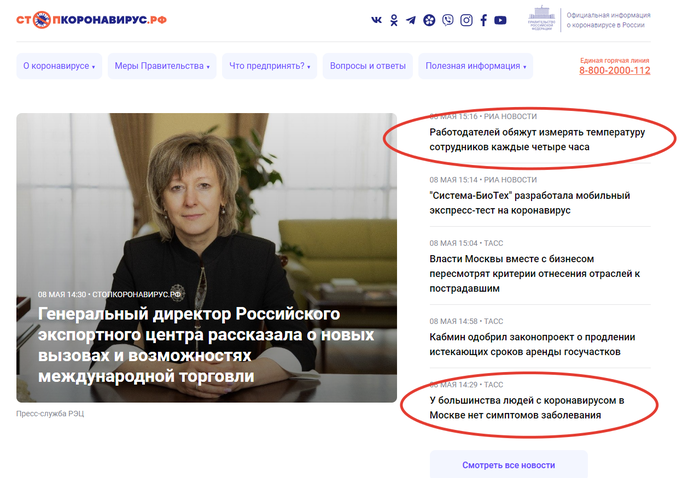
Task: Click the Russian Government building logo
Action: (x=542, y=18)
